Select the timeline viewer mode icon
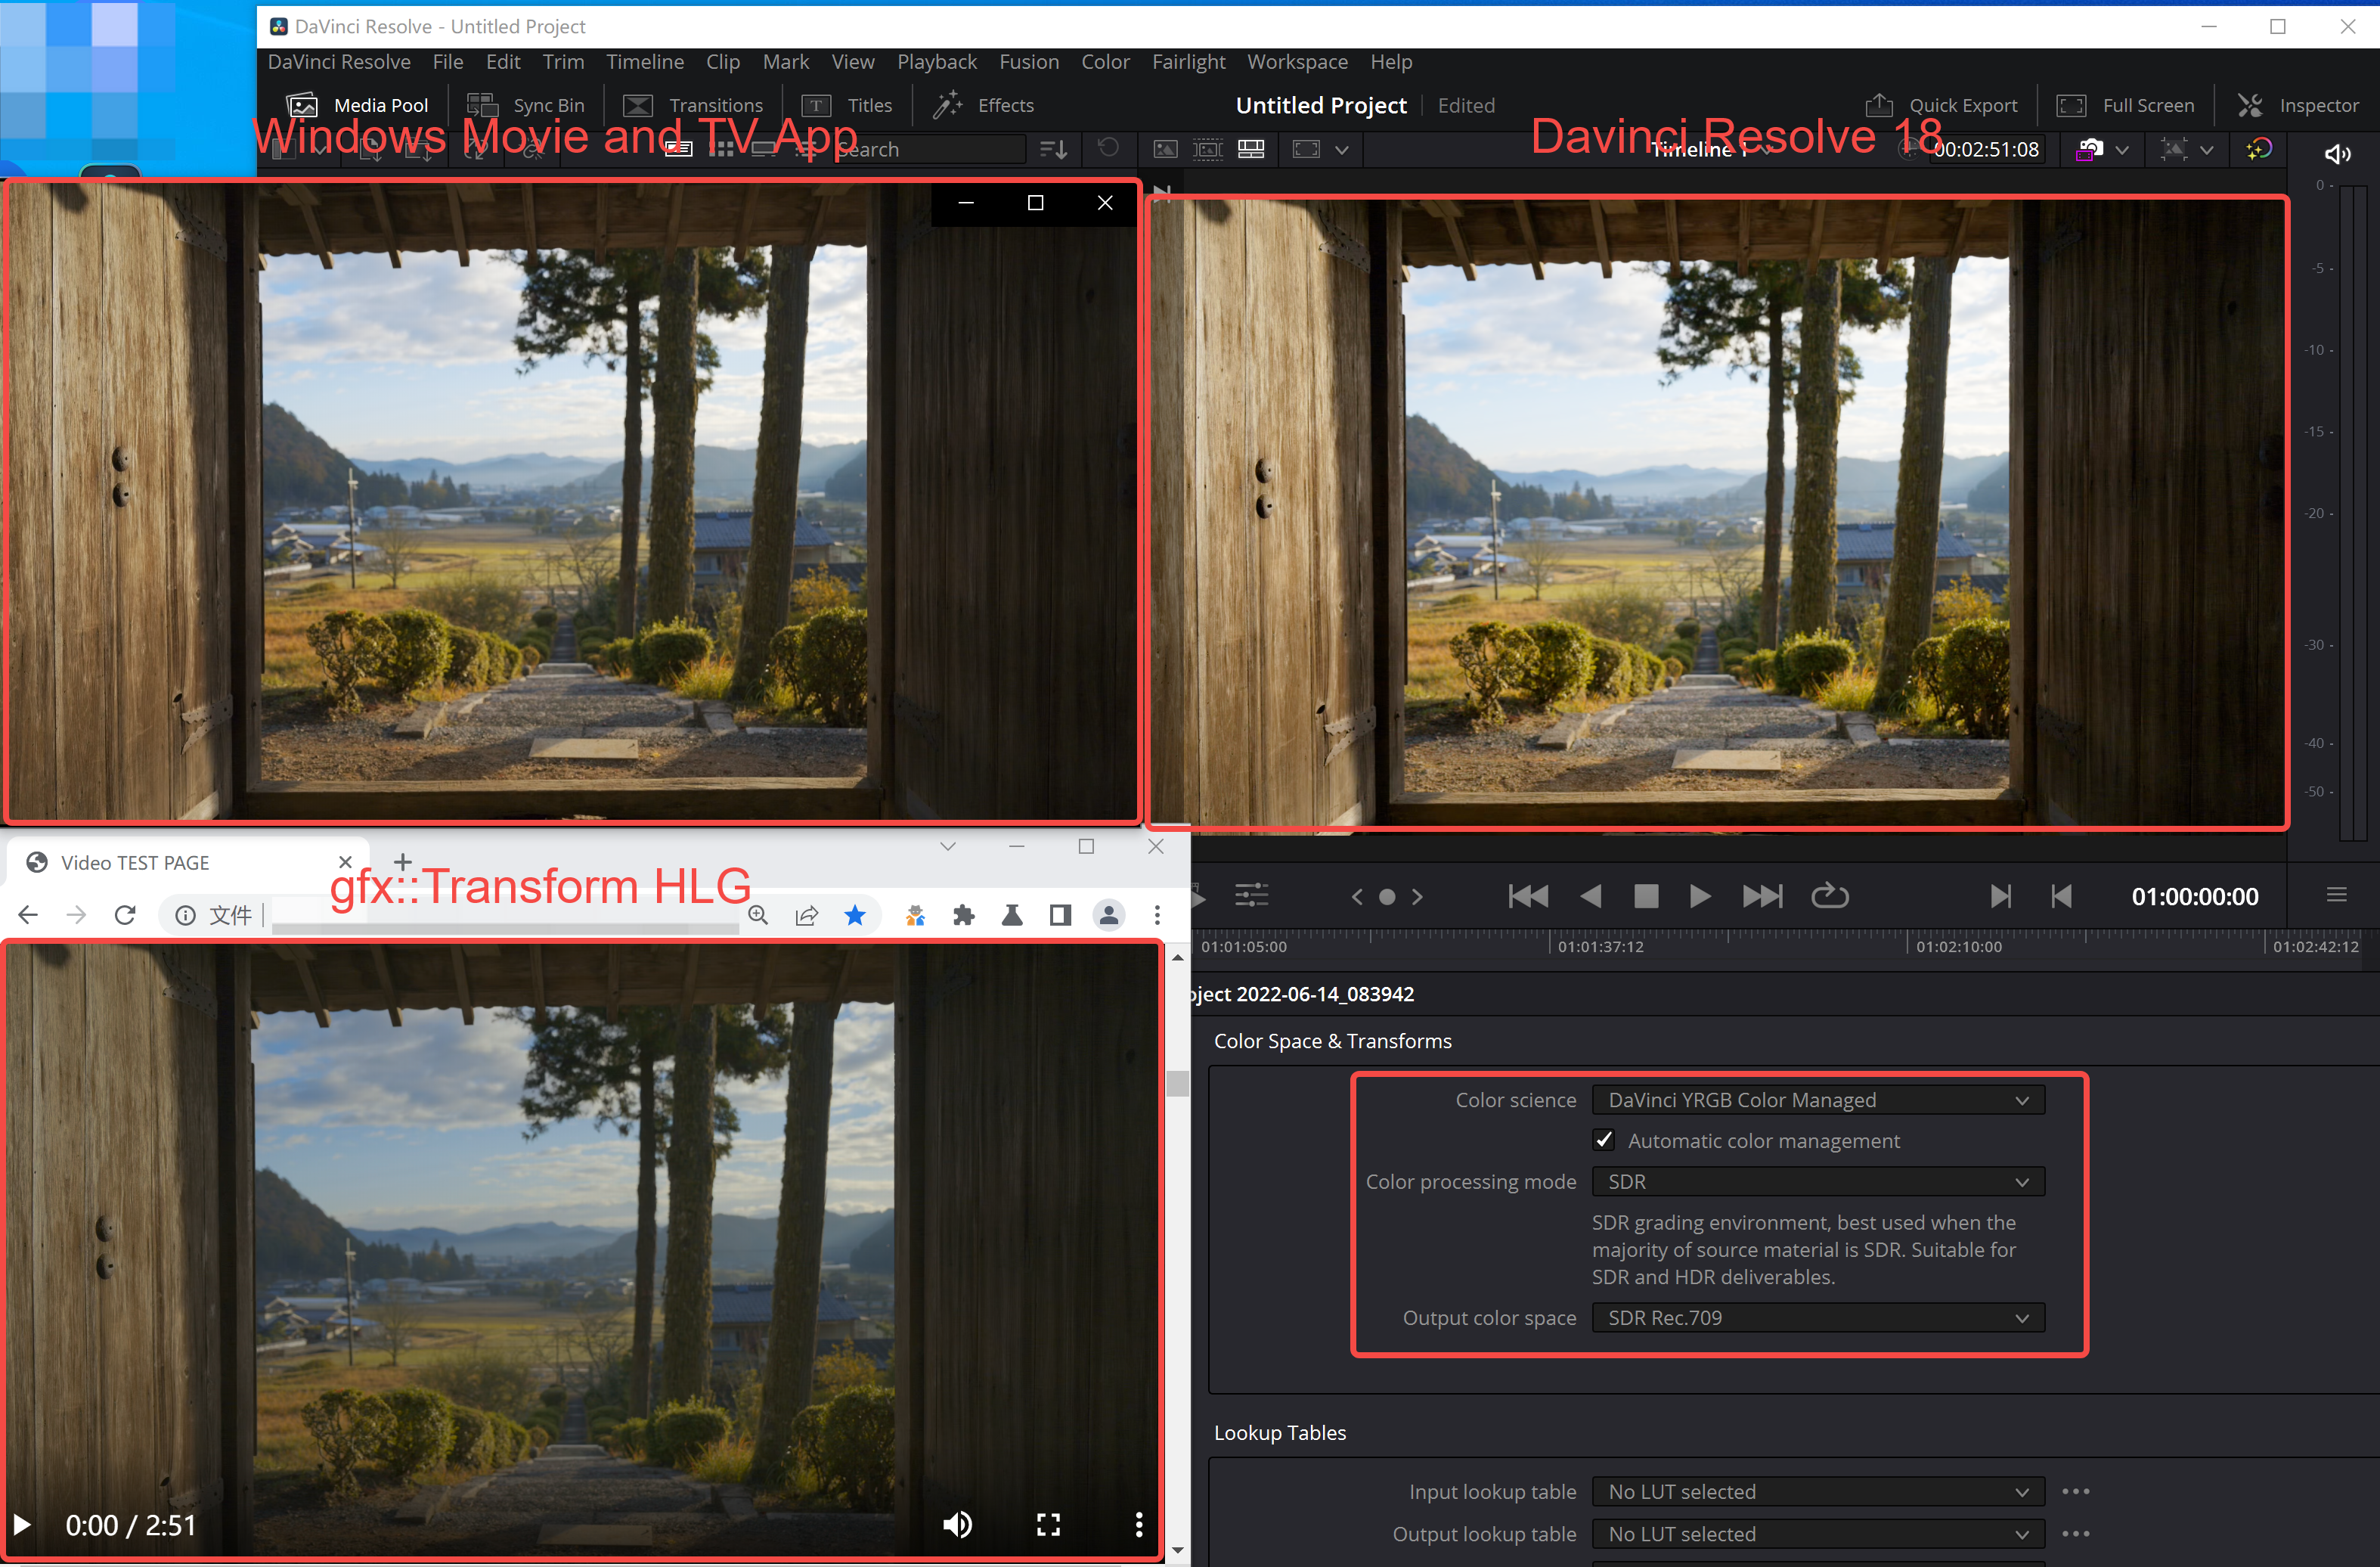 coord(1251,149)
